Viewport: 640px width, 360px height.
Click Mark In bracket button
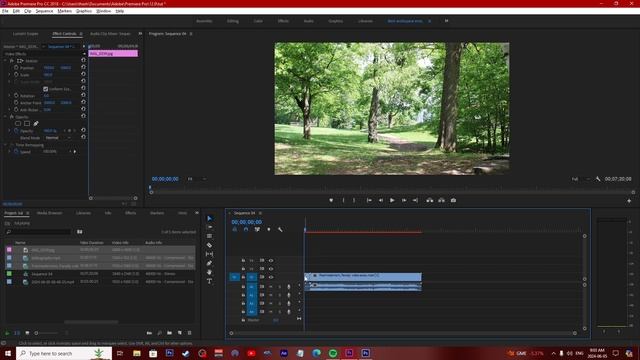tap(343, 200)
